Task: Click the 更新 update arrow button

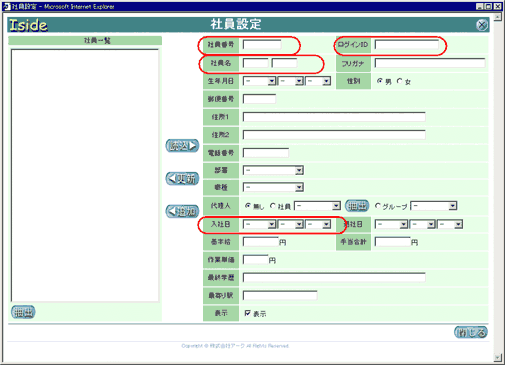Action: click(x=182, y=179)
